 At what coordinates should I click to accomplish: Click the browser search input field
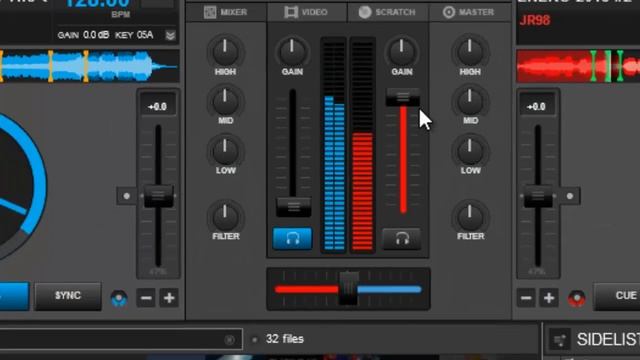121,339
